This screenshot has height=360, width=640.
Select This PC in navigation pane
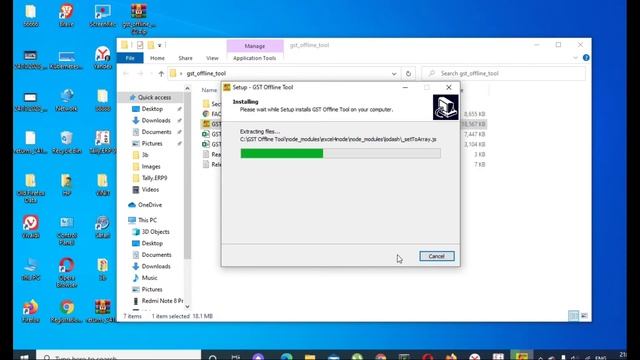147,220
